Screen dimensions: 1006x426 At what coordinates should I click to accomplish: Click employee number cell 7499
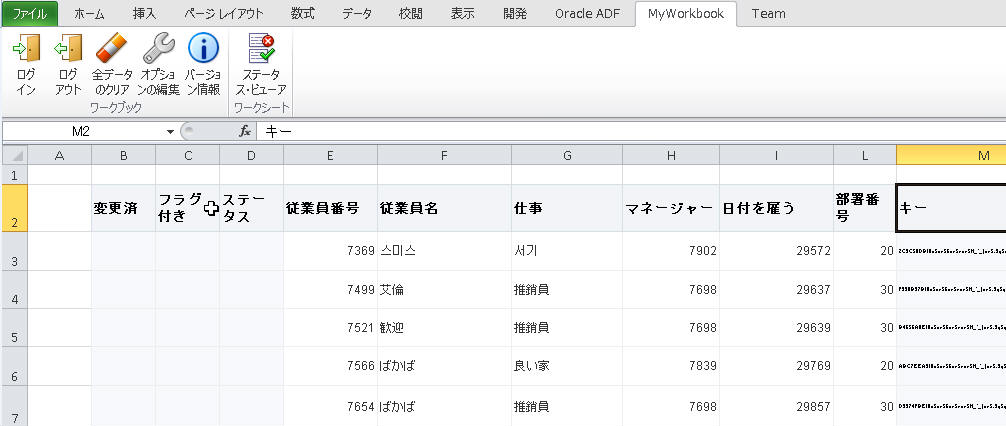point(330,289)
